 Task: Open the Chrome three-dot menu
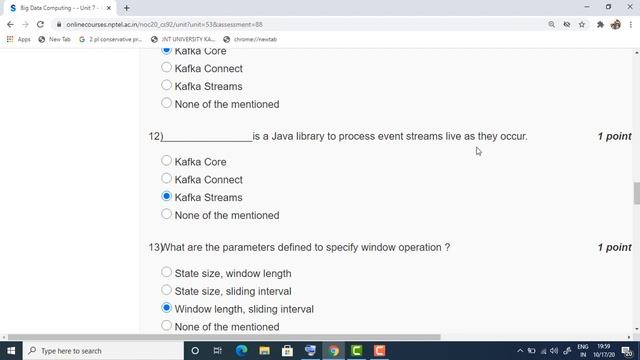tap(631, 24)
